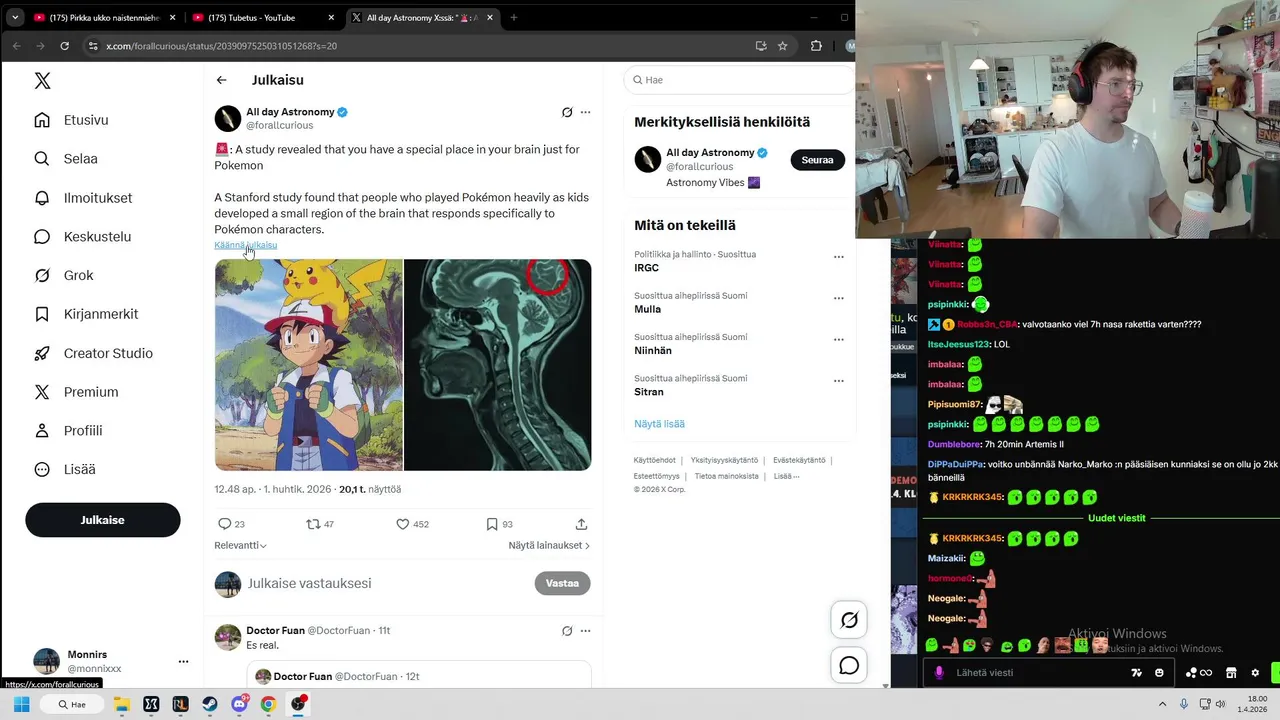
Task: Open Premium page
Action: coord(77,392)
